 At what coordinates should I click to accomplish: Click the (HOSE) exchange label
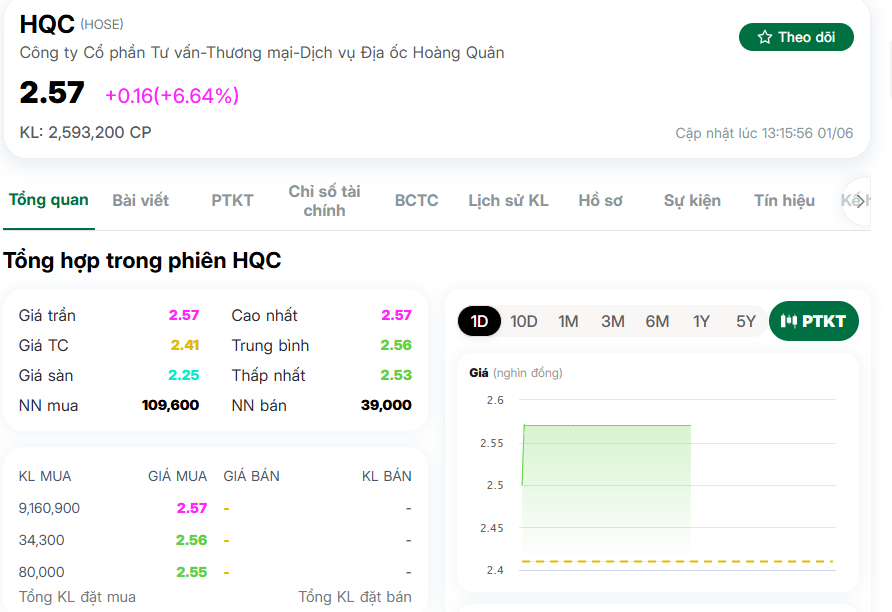click(x=102, y=24)
